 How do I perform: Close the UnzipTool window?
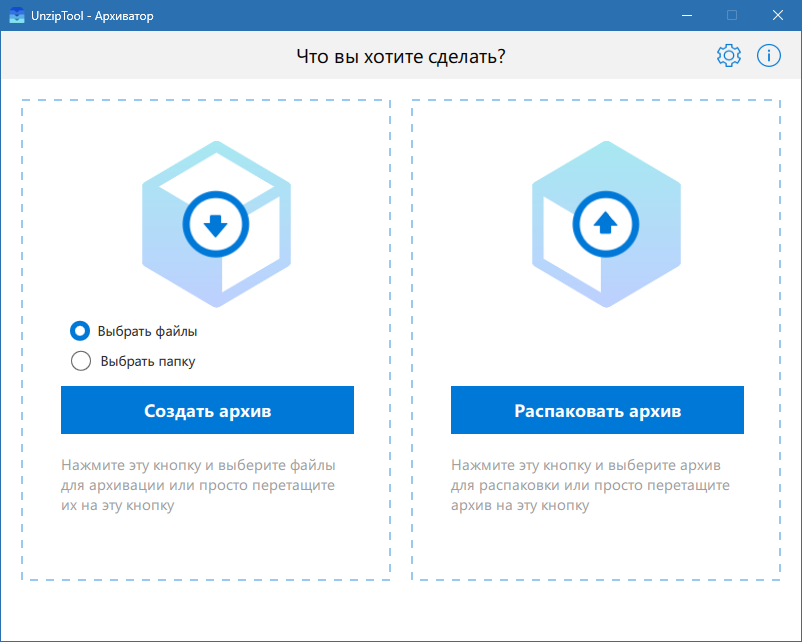pos(777,15)
